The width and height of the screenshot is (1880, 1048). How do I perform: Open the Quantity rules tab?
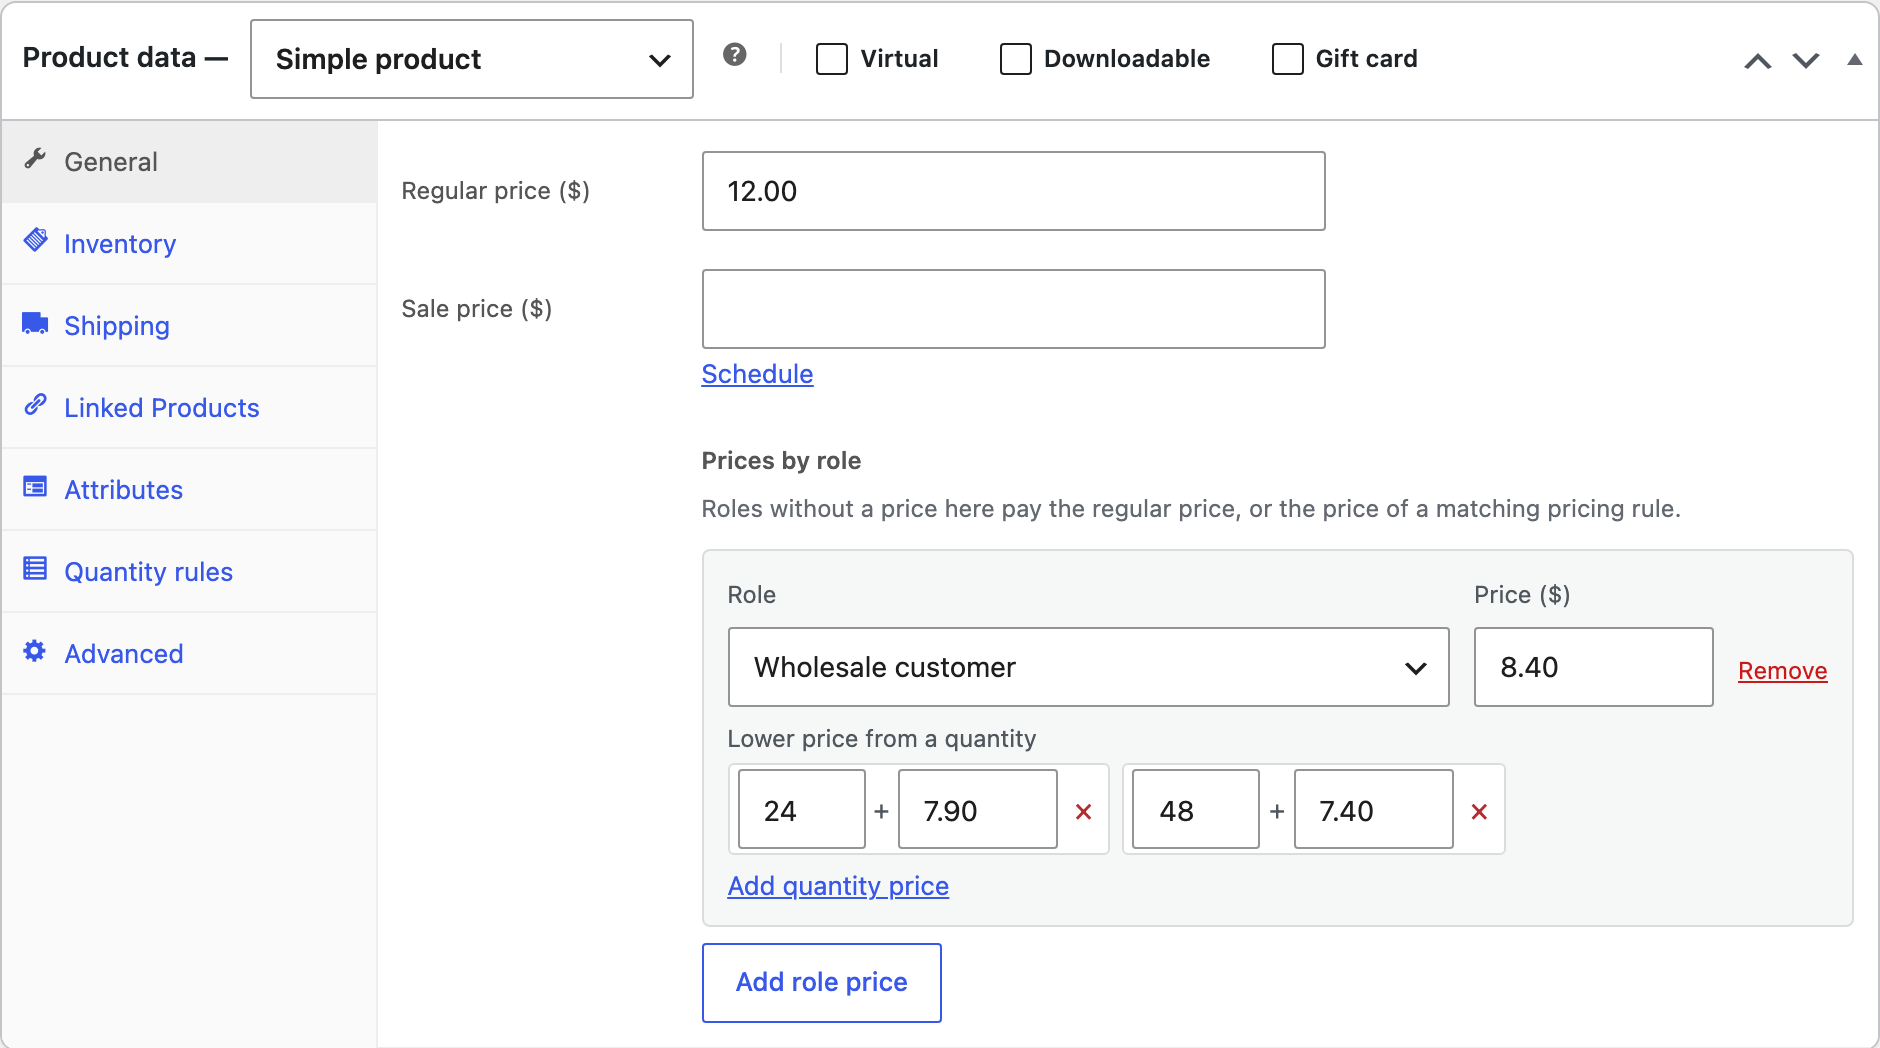click(x=190, y=572)
